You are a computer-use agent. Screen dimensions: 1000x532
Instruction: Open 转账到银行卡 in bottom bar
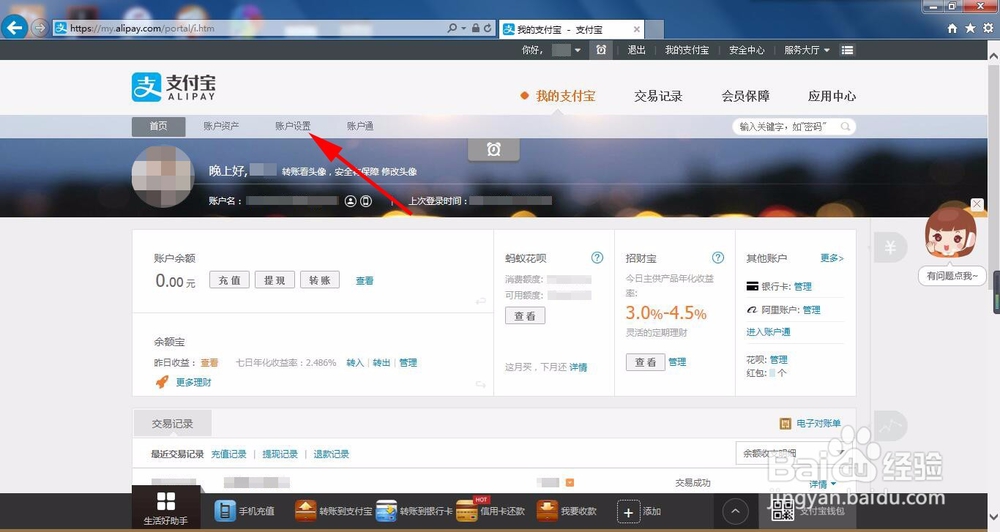[x=415, y=511]
